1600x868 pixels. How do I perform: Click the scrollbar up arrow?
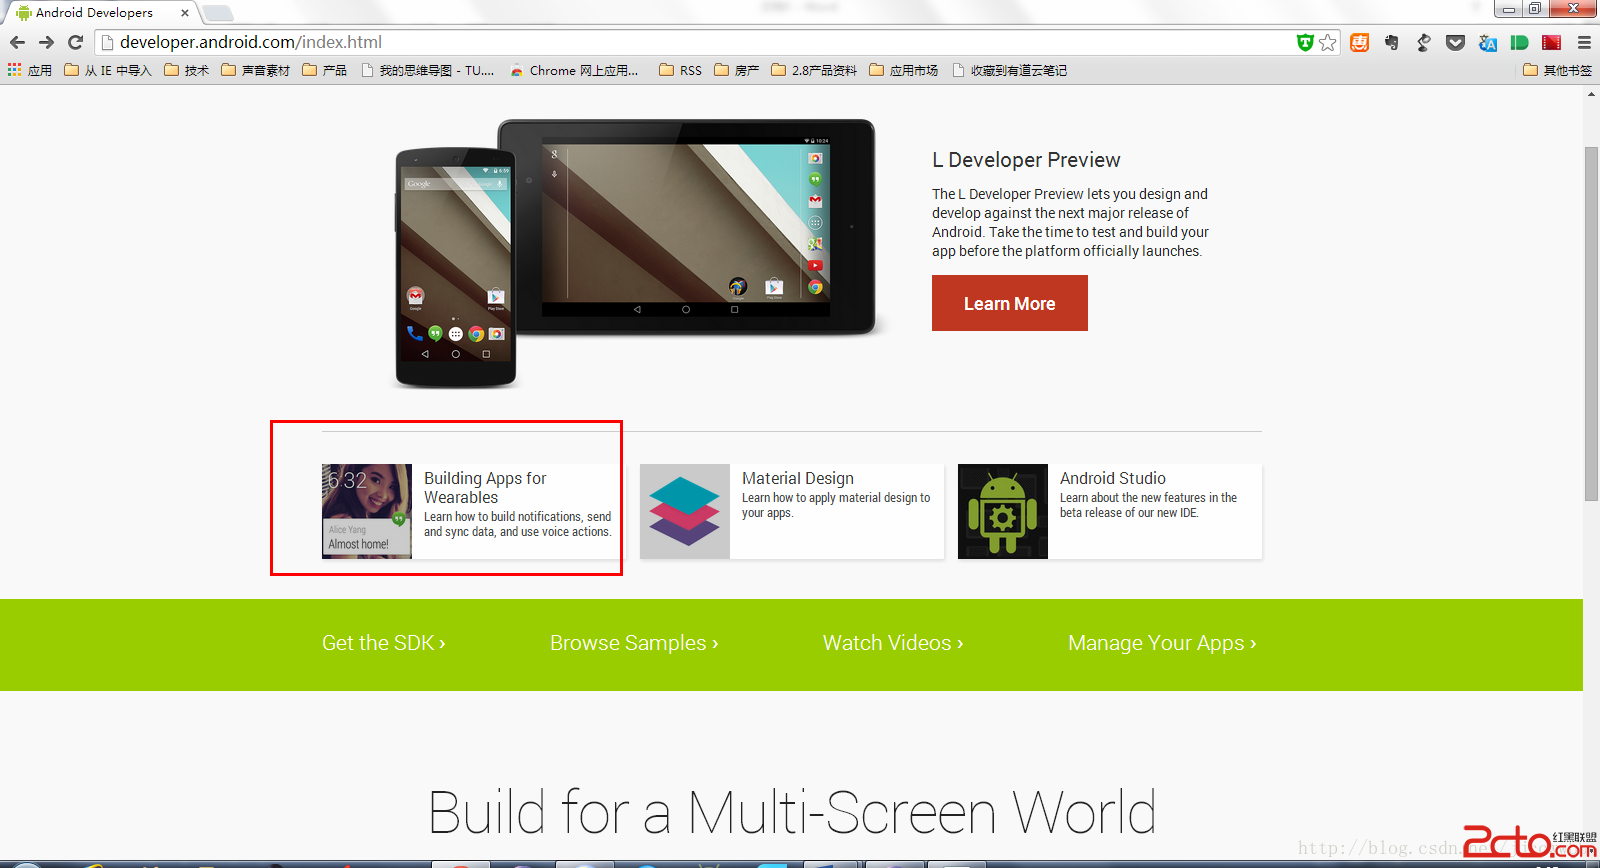pos(1591,94)
